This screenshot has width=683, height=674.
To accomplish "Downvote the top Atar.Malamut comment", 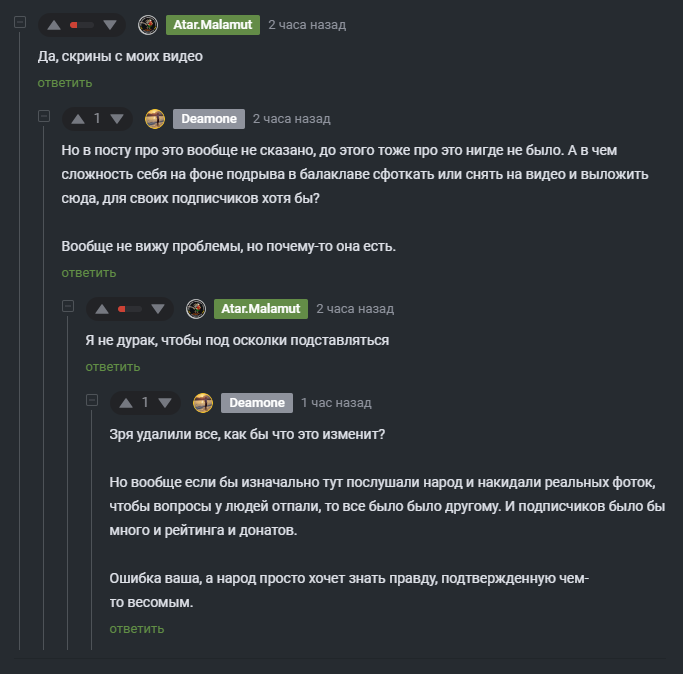I will 109,24.
